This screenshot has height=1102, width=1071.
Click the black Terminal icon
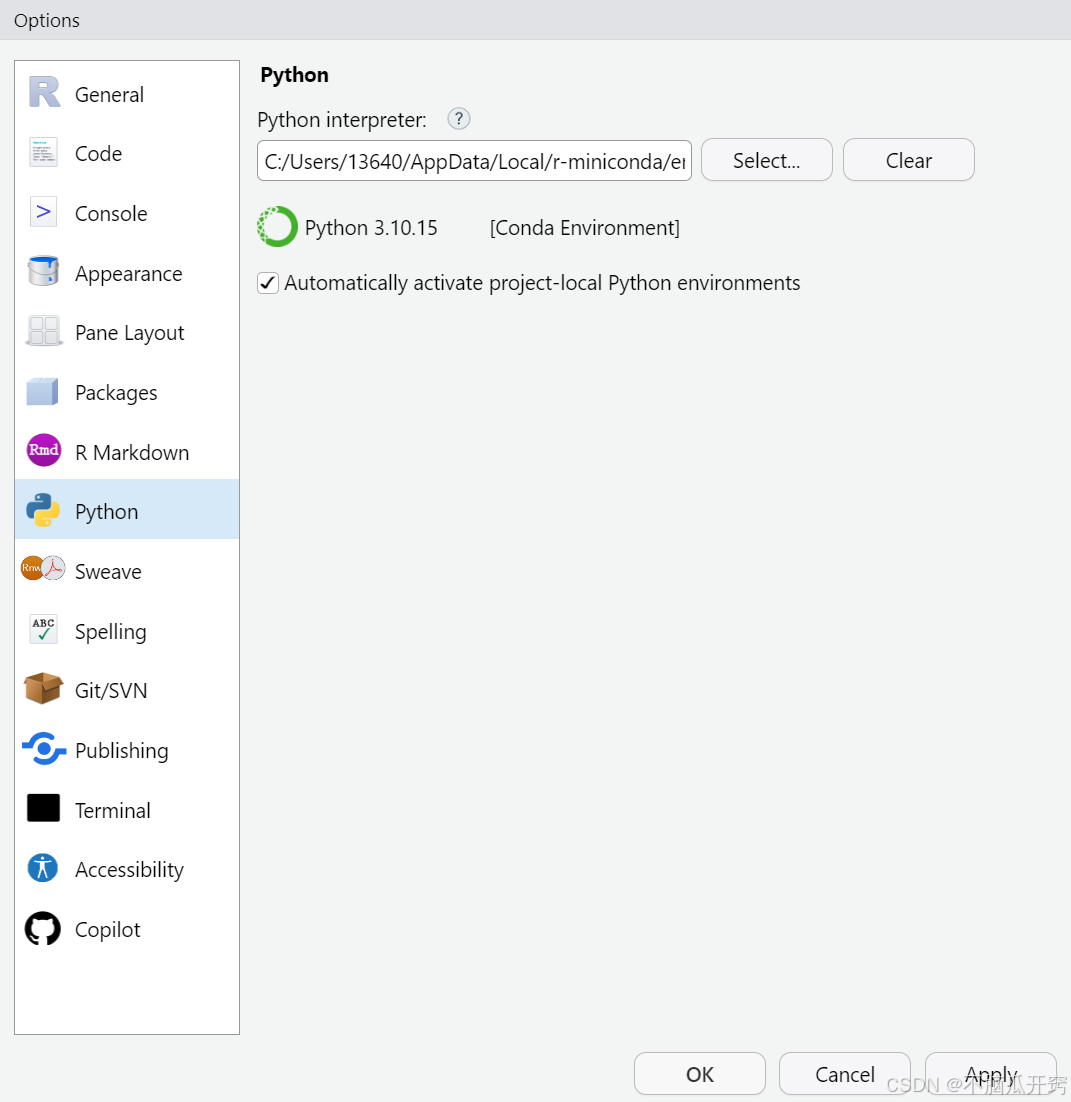point(44,808)
